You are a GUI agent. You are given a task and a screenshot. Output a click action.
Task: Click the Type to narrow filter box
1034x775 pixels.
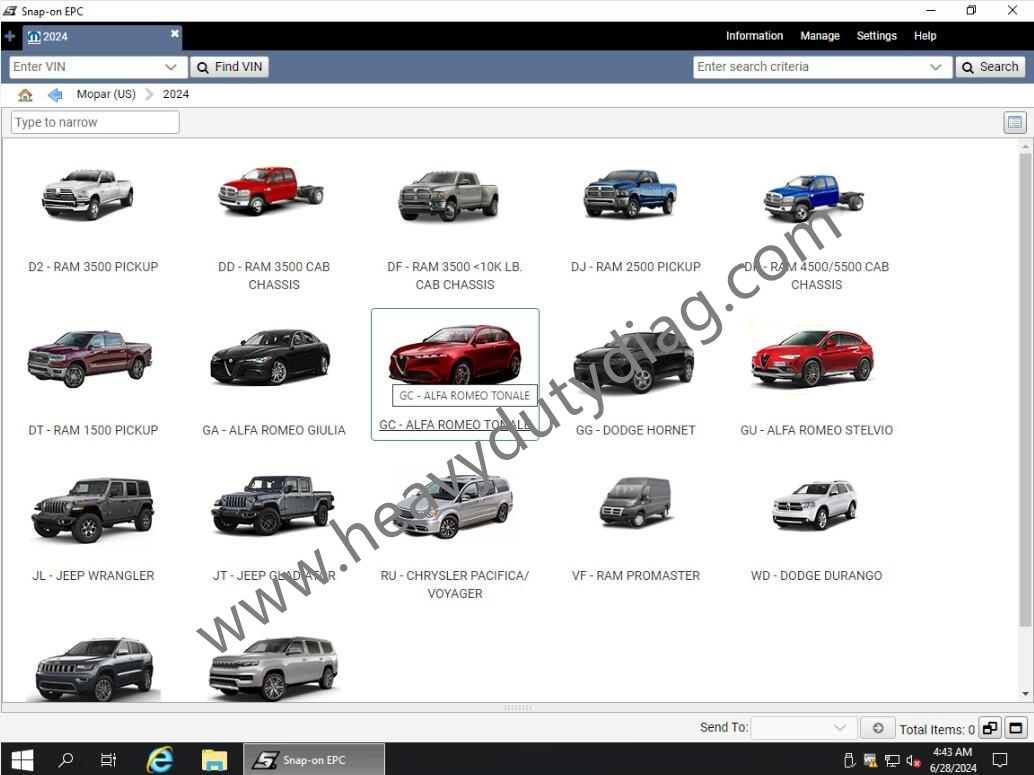(x=95, y=123)
